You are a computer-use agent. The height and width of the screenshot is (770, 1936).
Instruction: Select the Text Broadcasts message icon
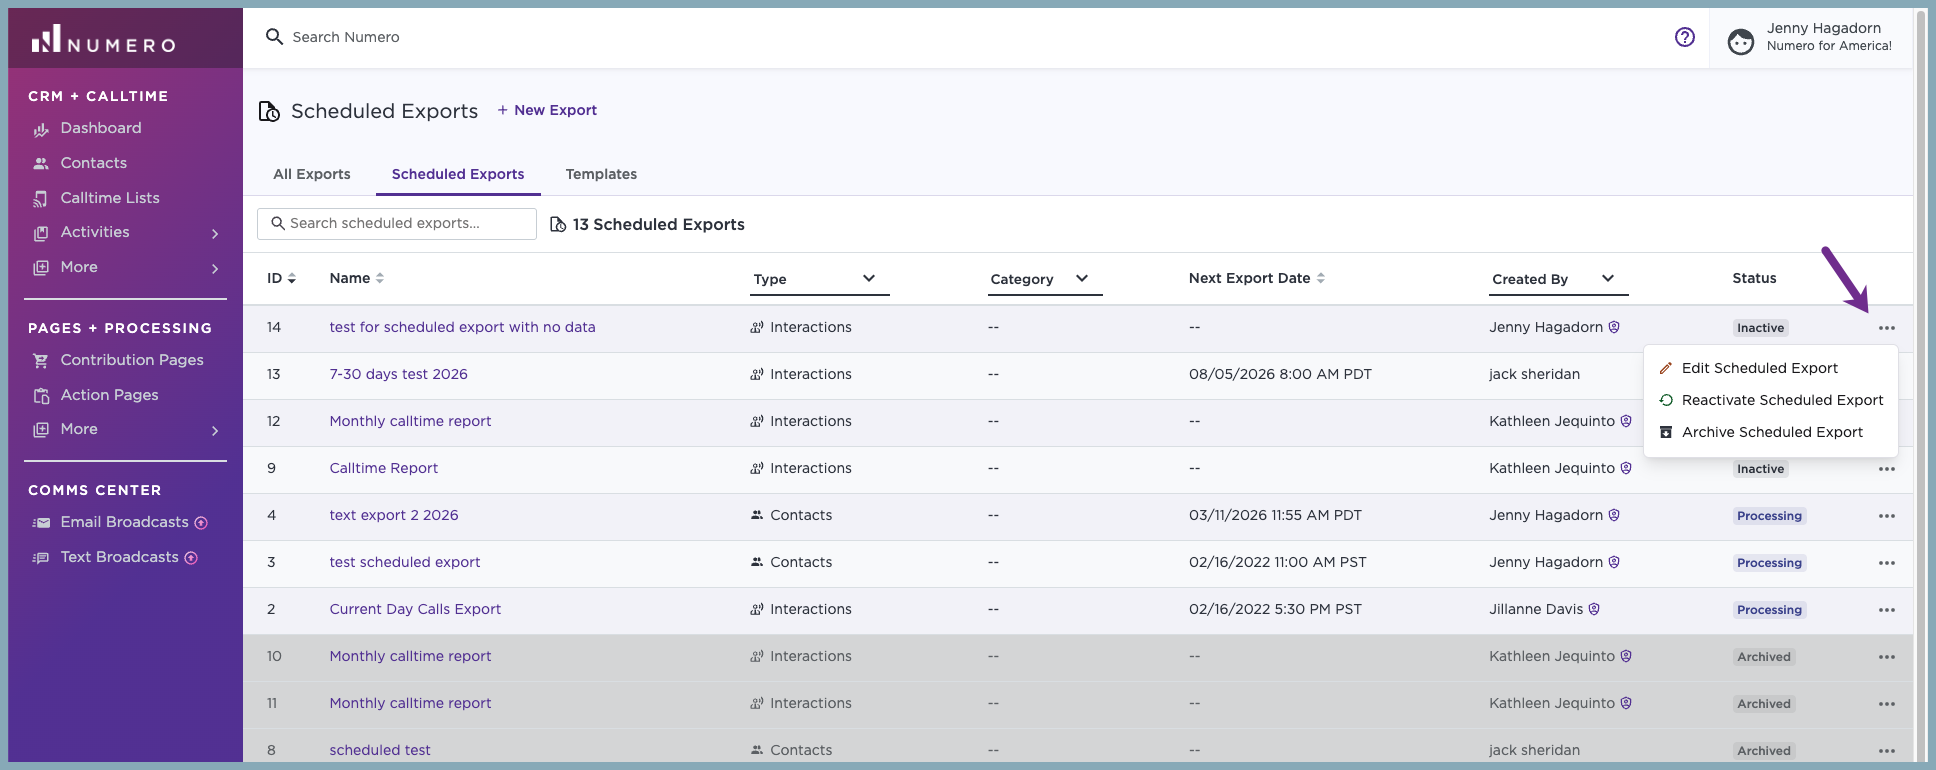click(x=41, y=558)
